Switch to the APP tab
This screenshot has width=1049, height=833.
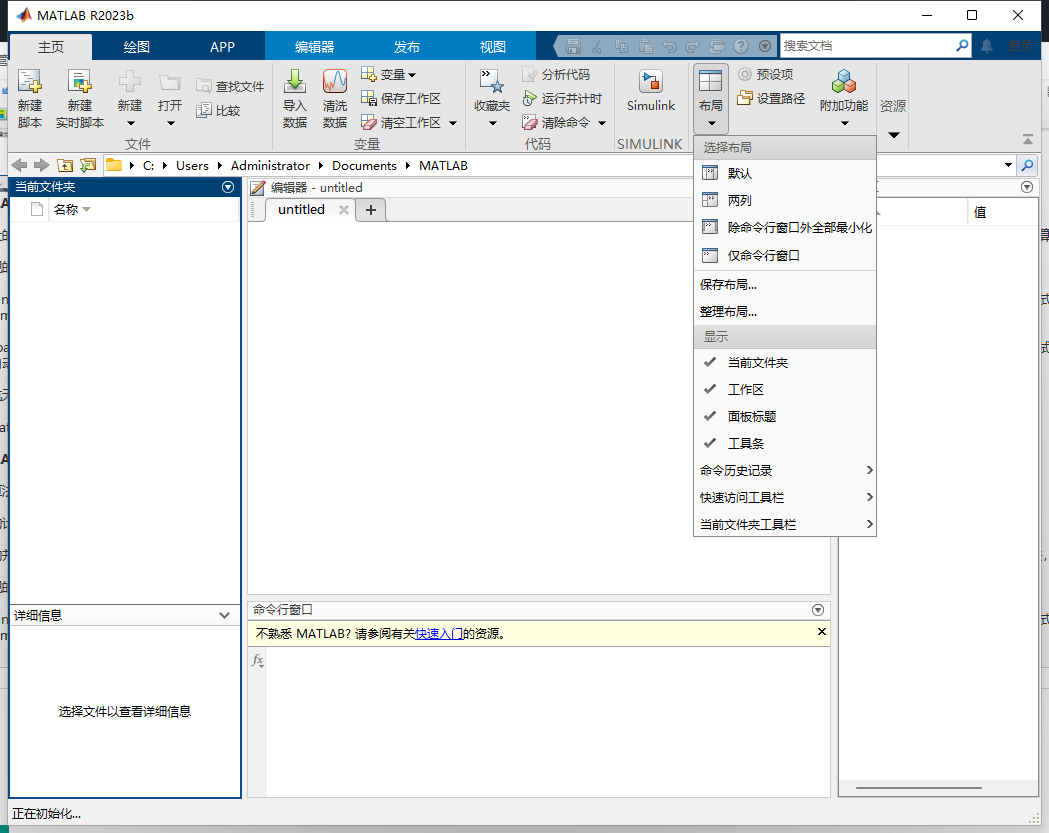click(x=222, y=47)
